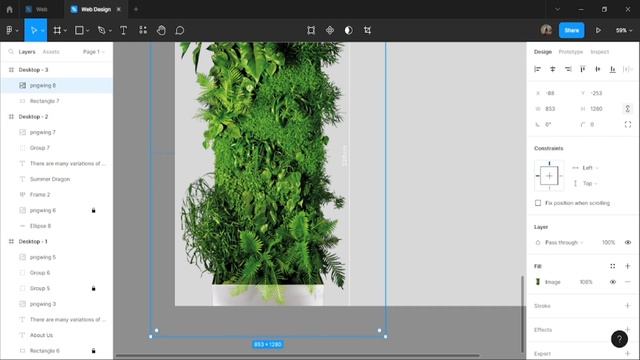The height and width of the screenshot is (360, 640).
Task: Close the Web Design tab
Action: point(119,9)
